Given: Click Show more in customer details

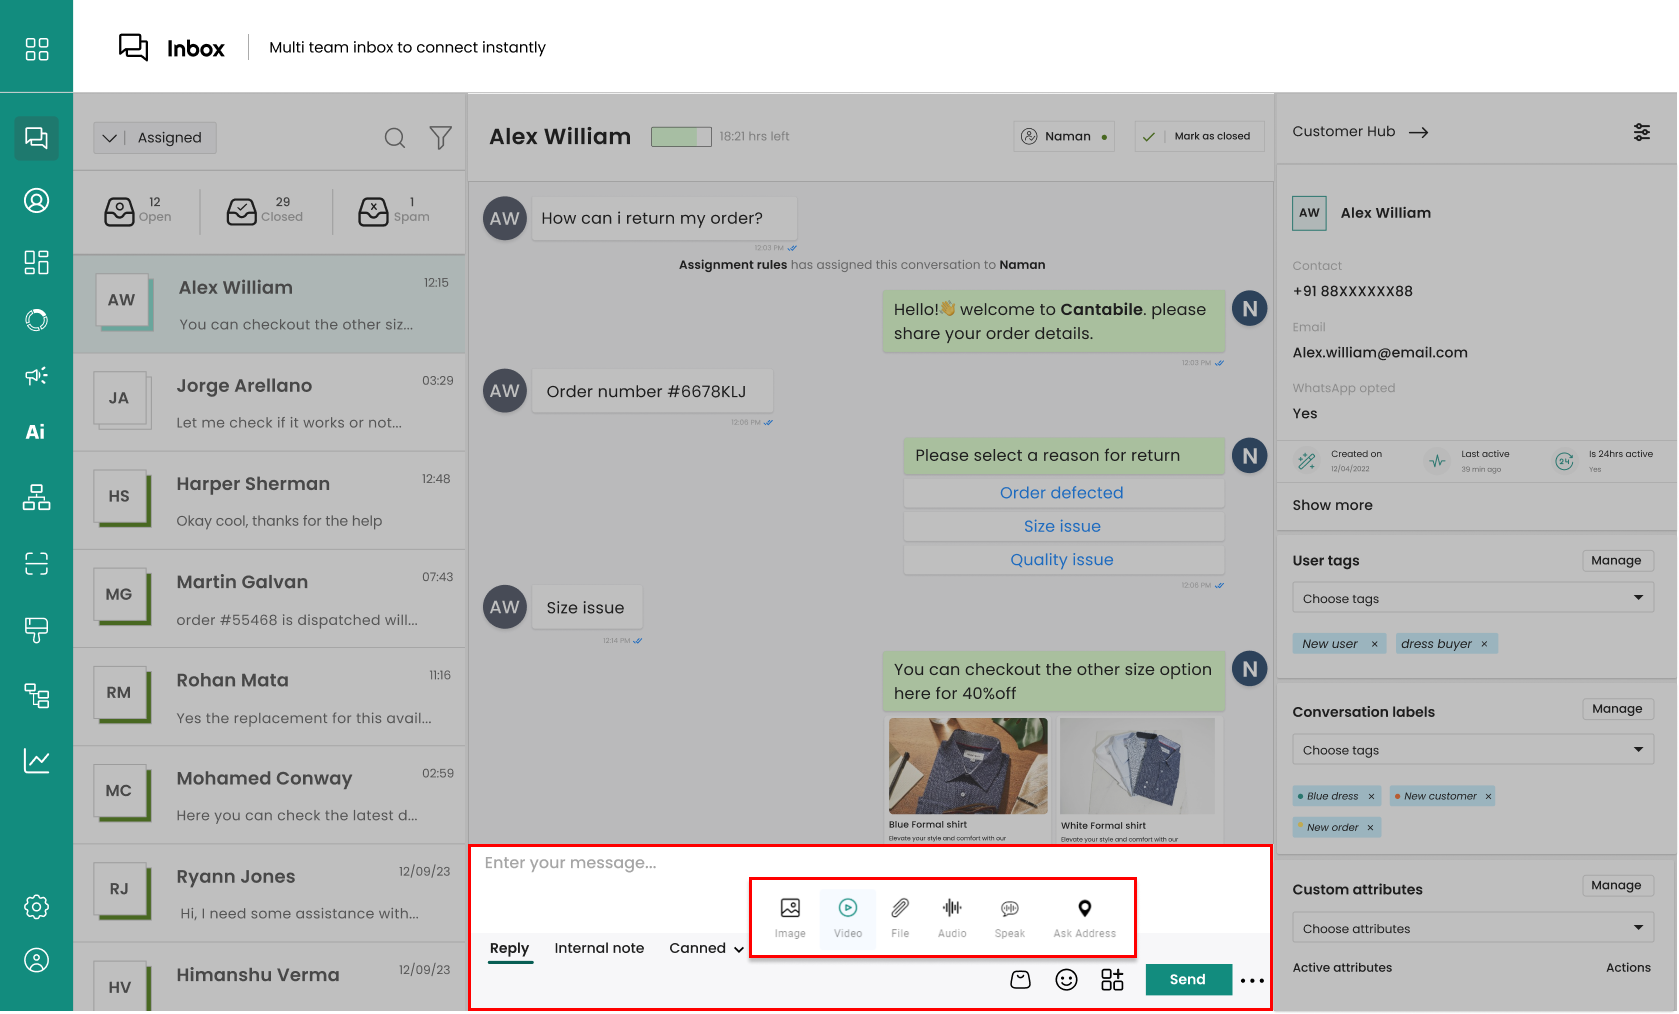Looking at the screenshot, I should pos(1332,505).
